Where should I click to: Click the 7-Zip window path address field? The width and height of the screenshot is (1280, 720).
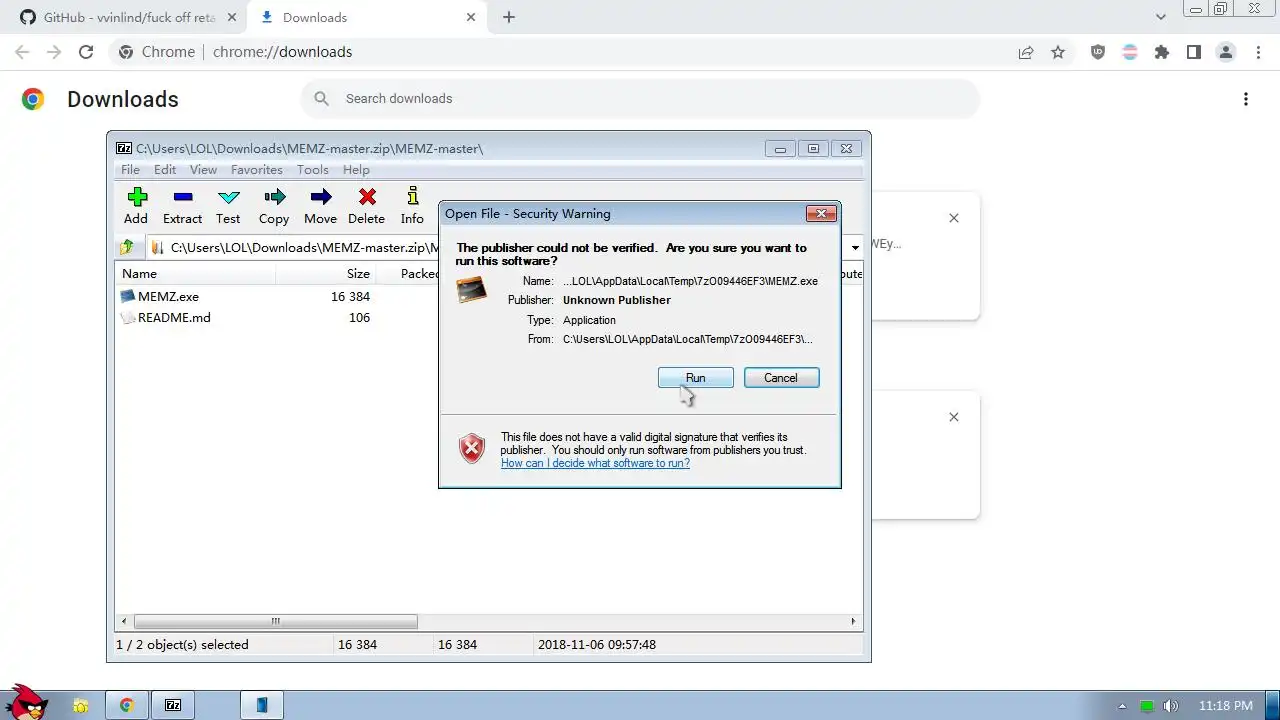[497, 247]
